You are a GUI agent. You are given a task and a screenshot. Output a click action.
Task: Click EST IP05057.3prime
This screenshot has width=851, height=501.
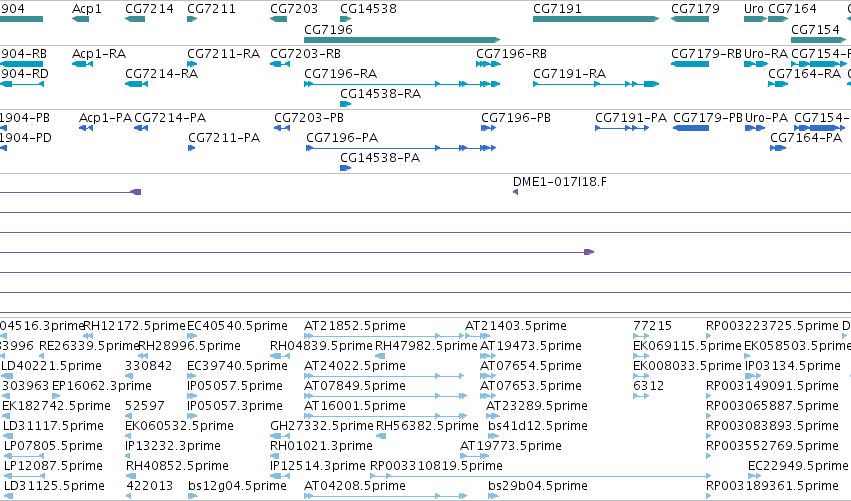tap(234, 406)
